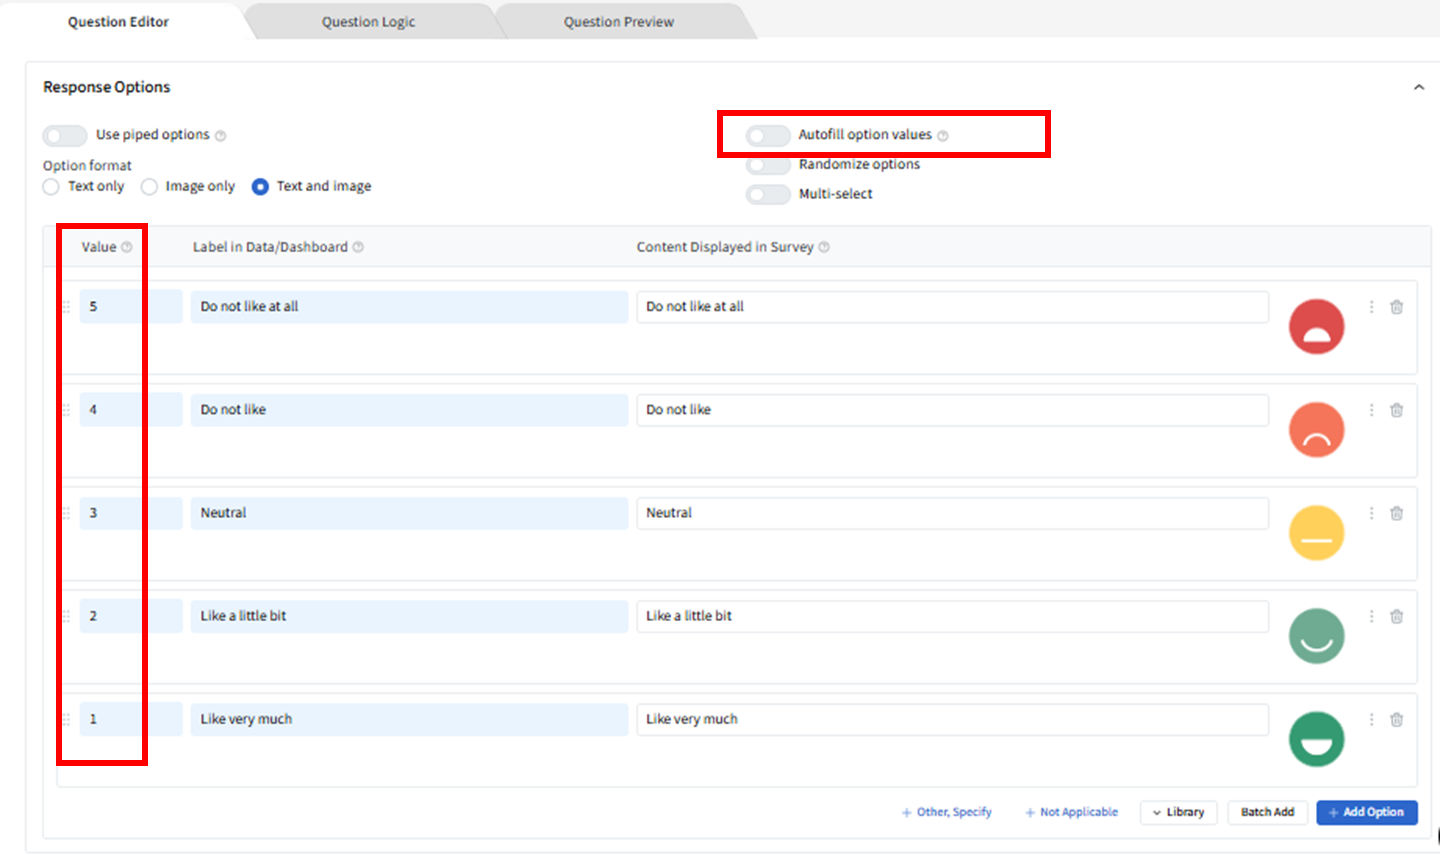This screenshot has width=1440, height=855.
Task: Open the Question Preview tab
Action: (x=618, y=22)
